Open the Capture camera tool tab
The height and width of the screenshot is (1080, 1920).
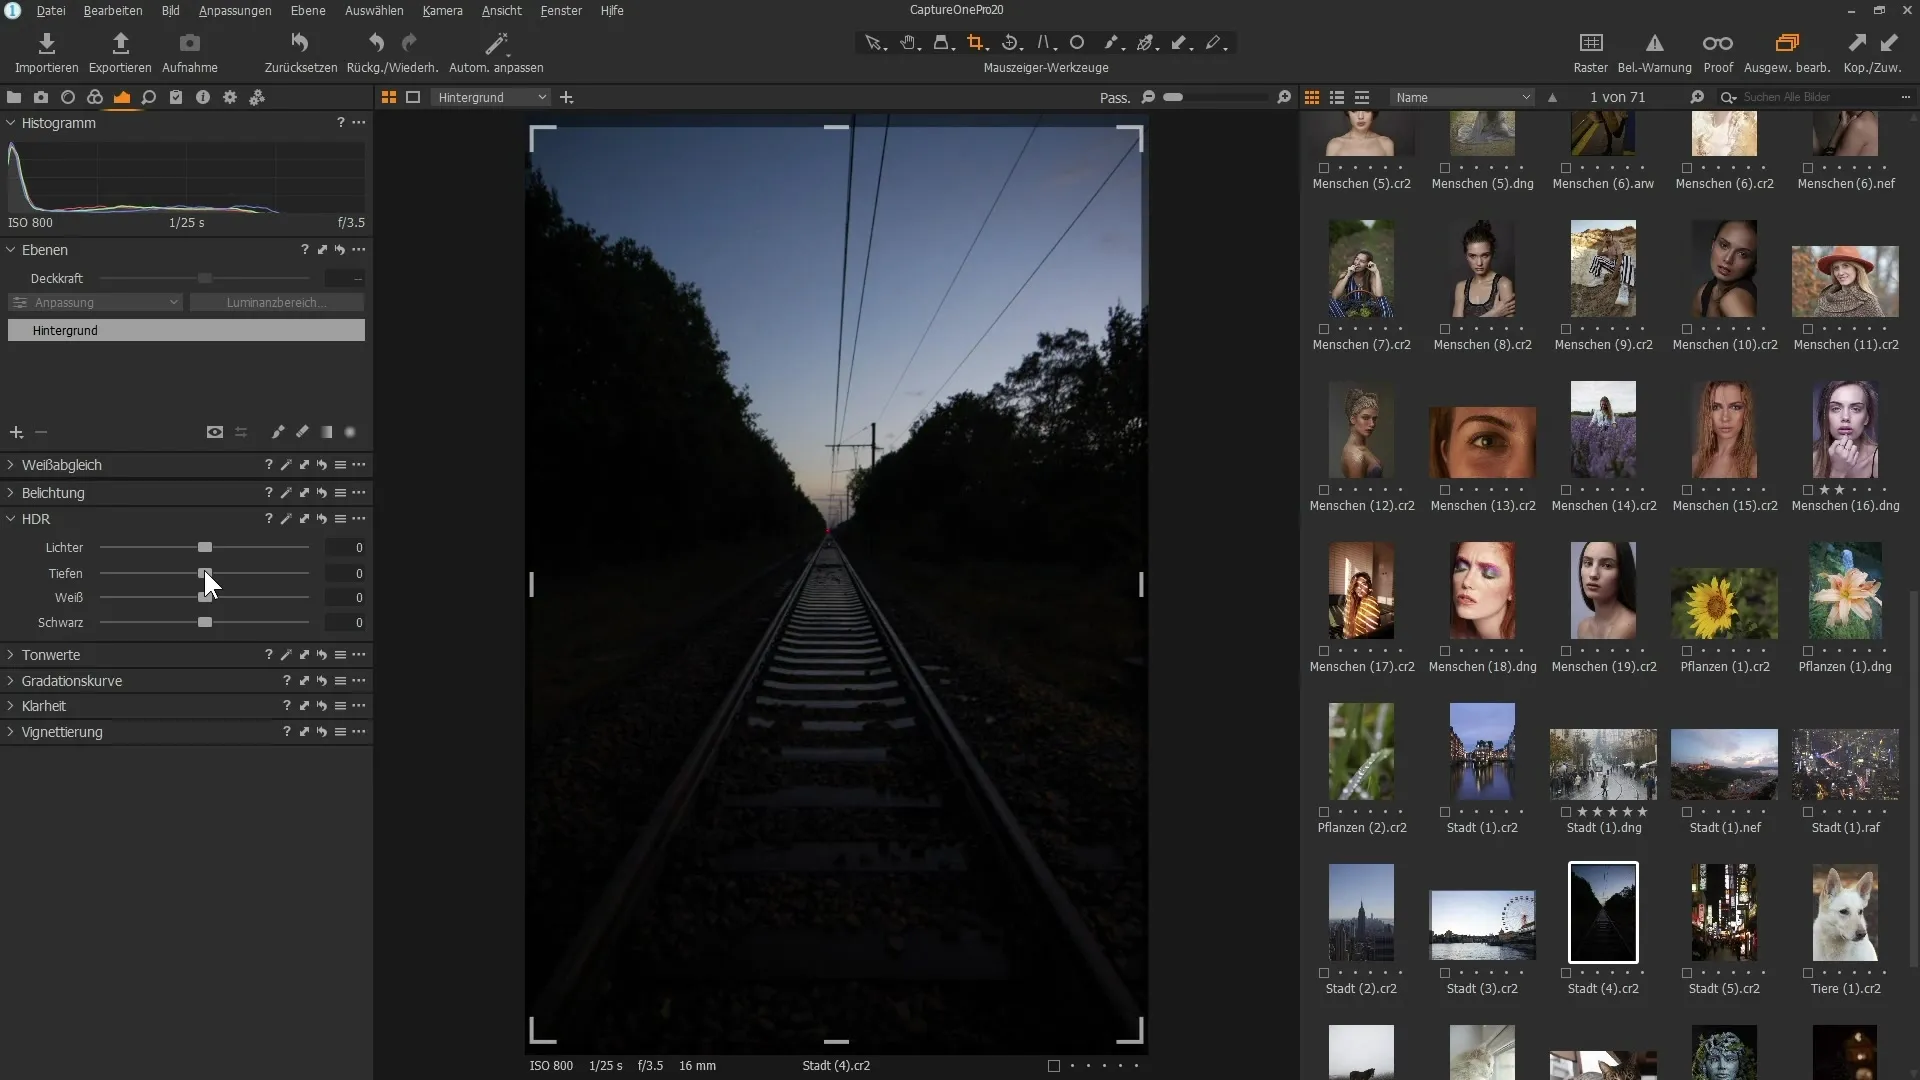click(41, 97)
